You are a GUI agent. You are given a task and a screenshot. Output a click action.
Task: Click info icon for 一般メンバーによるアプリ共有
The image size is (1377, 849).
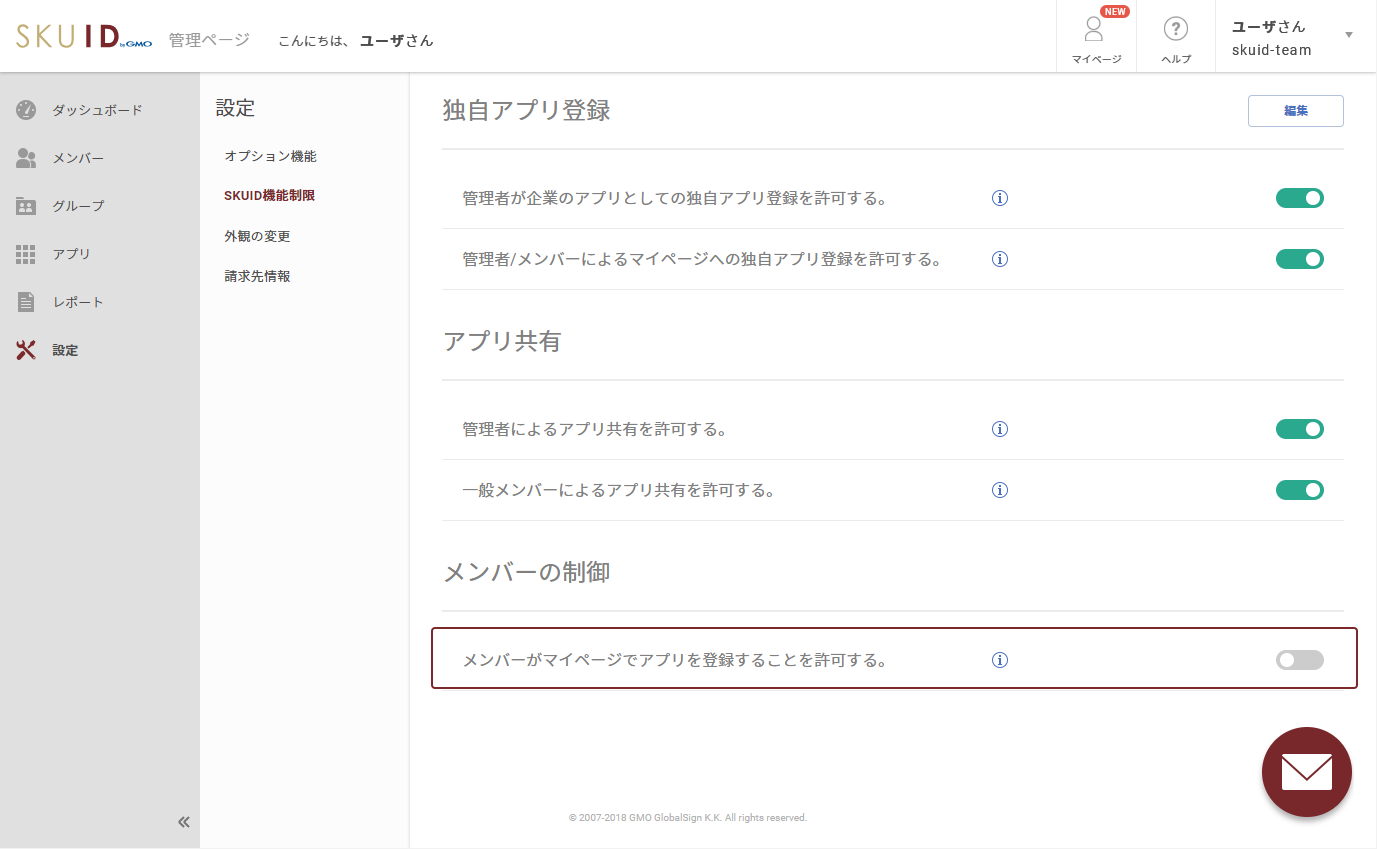pyautogui.click(x=999, y=490)
